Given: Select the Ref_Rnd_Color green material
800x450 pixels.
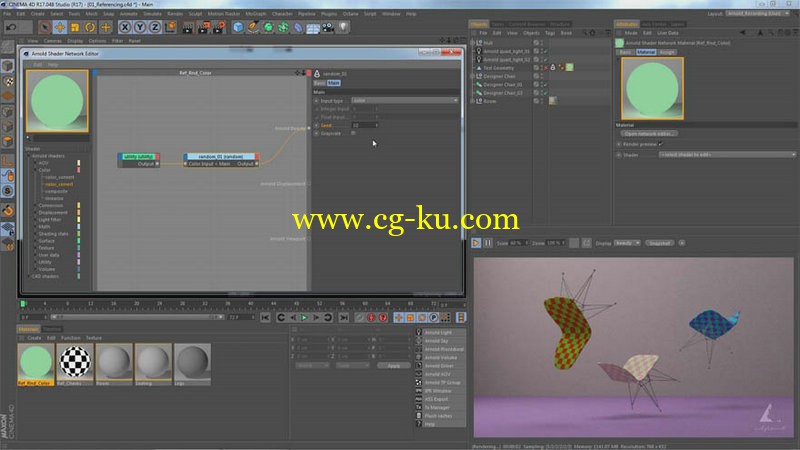Looking at the screenshot, I should 36,364.
